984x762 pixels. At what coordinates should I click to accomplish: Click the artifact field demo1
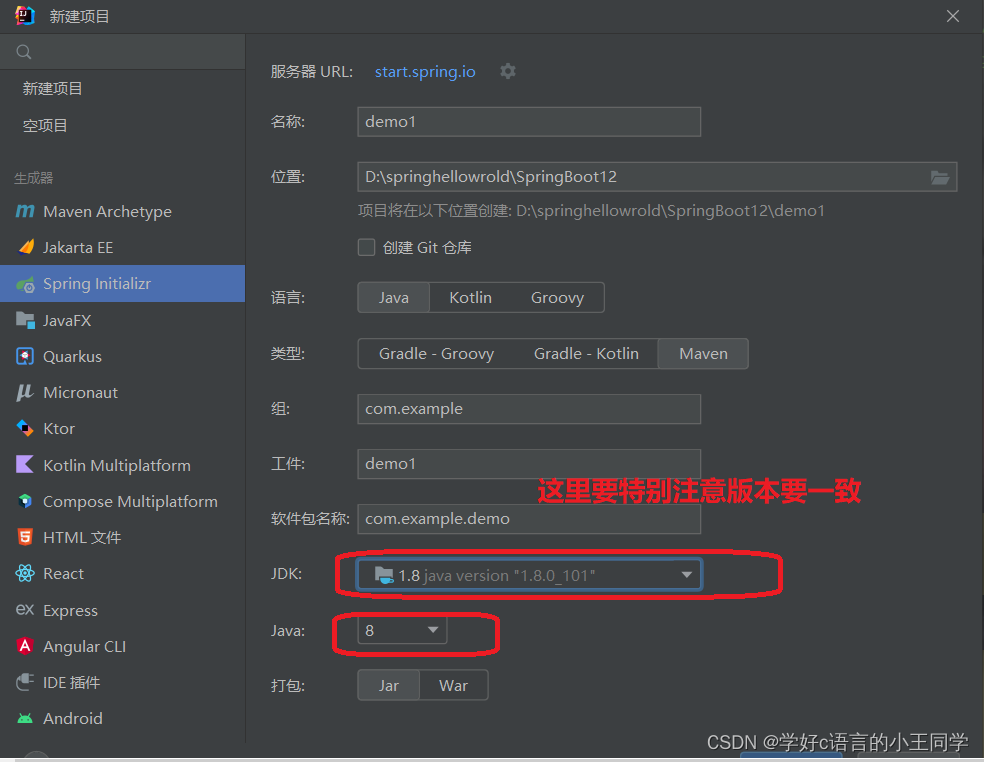point(529,464)
